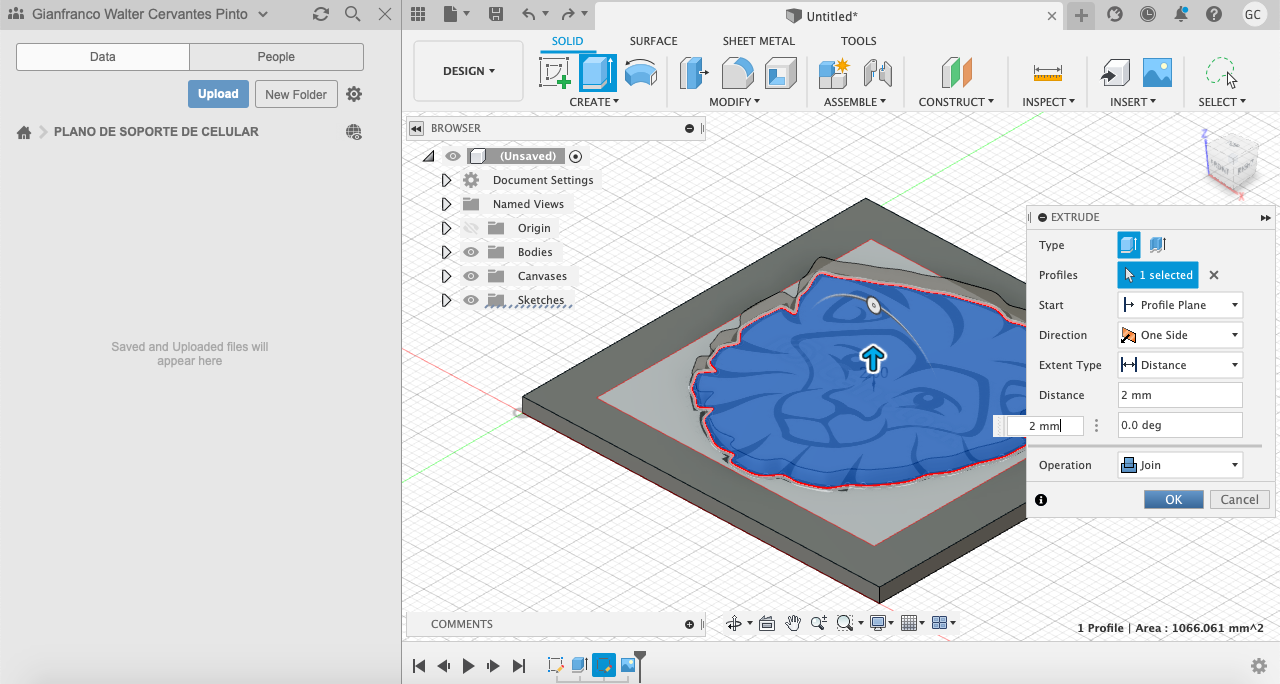The image size is (1280, 684).
Task: Click the New Folder button
Action: [296, 94]
